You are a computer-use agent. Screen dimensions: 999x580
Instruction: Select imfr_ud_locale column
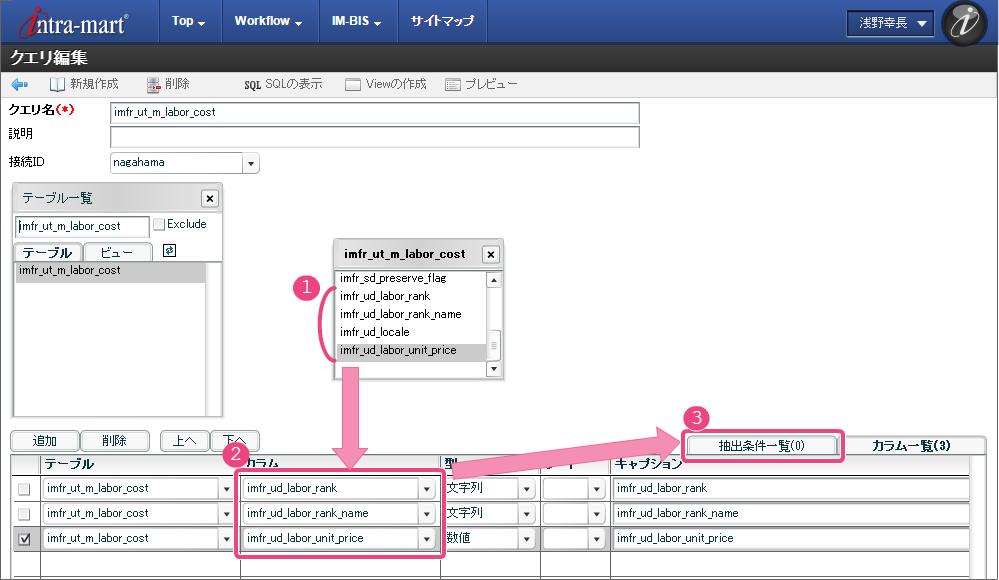coord(411,332)
